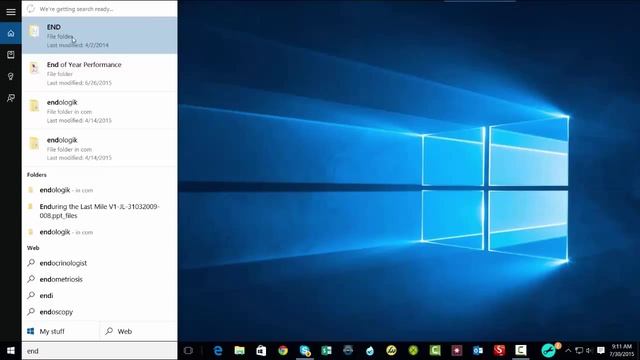Open the Windows Store taskbar icon
The image size is (640, 360).
click(x=261, y=351)
